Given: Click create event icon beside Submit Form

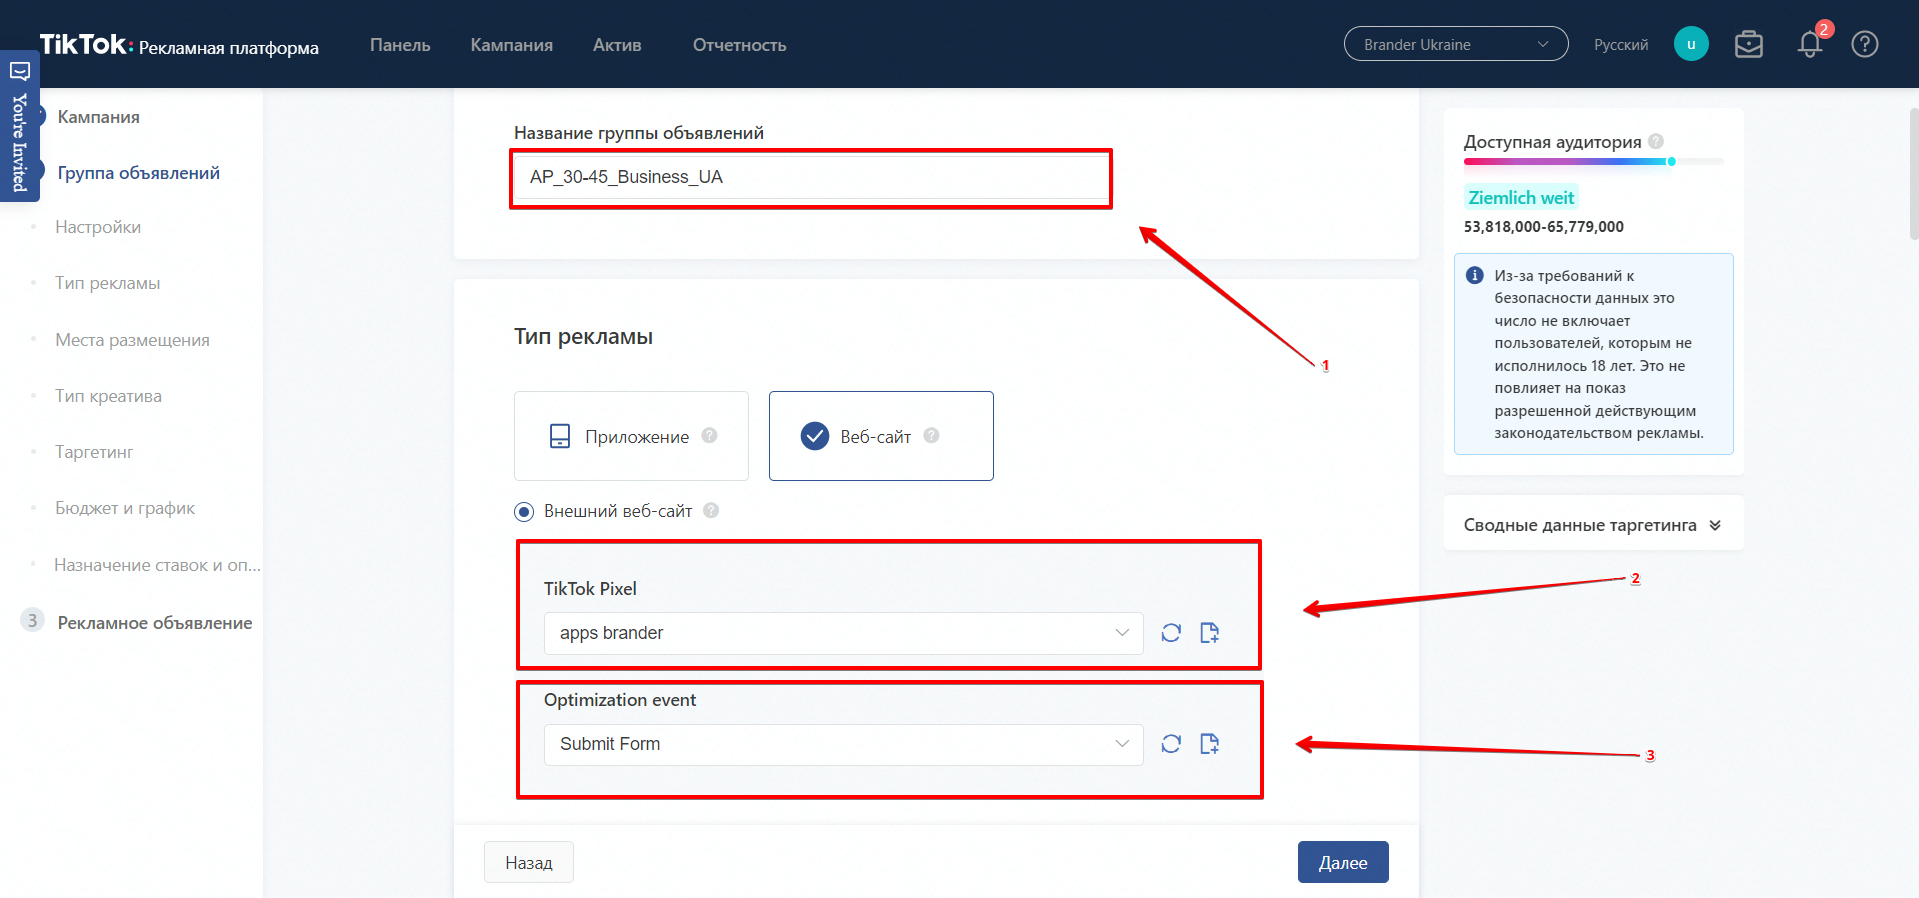Looking at the screenshot, I should 1209,744.
